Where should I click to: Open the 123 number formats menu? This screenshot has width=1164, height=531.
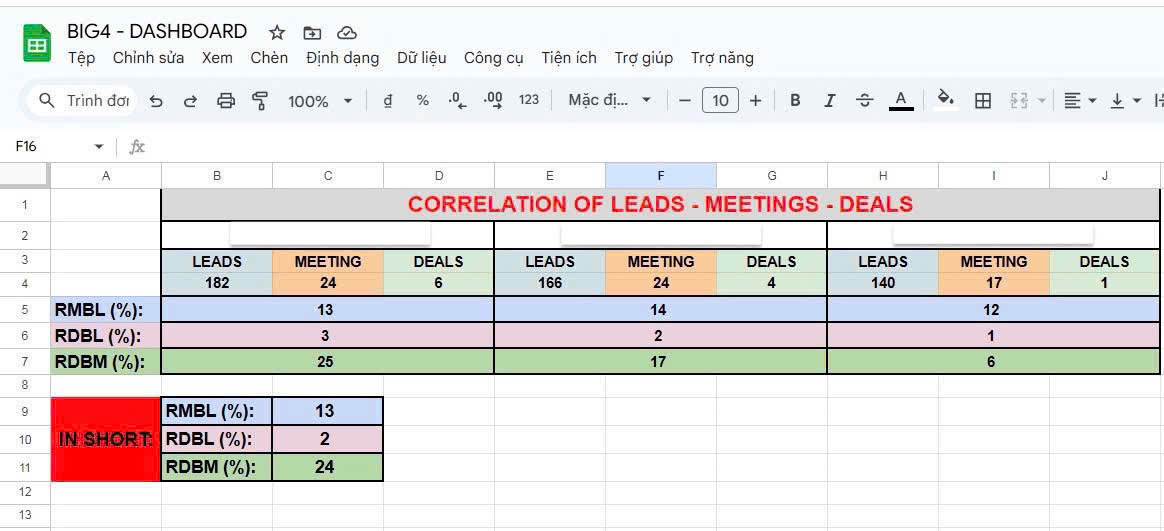(529, 100)
